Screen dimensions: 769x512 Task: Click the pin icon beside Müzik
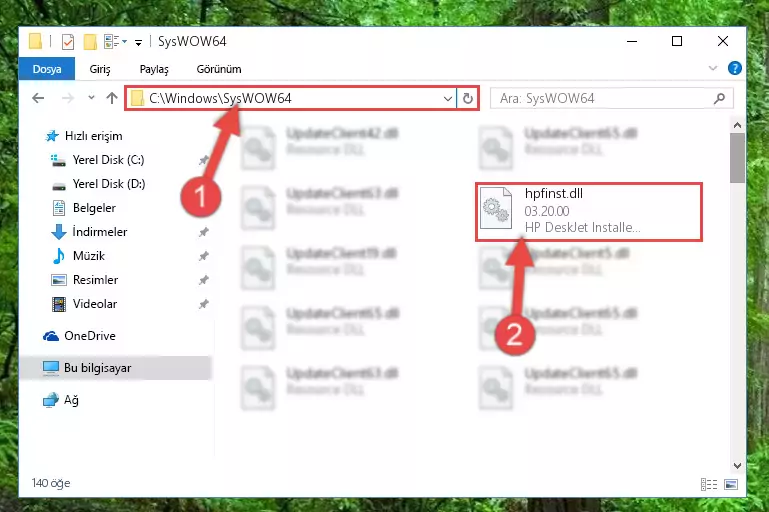click(204, 256)
